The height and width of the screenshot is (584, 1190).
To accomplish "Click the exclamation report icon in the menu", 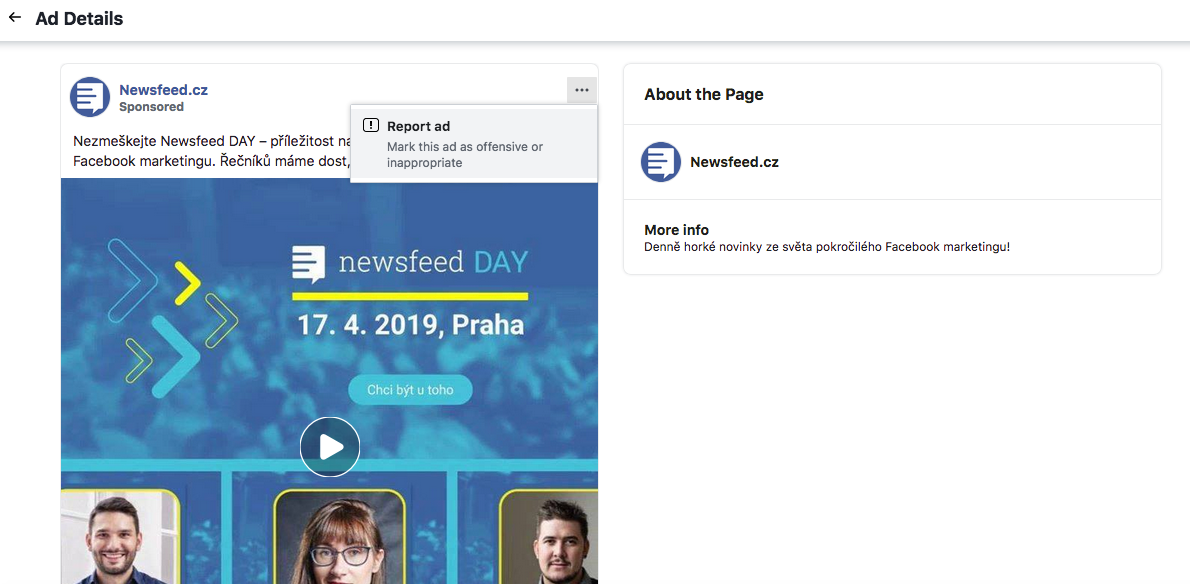I will pyautogui.click(x=370, y=126).
